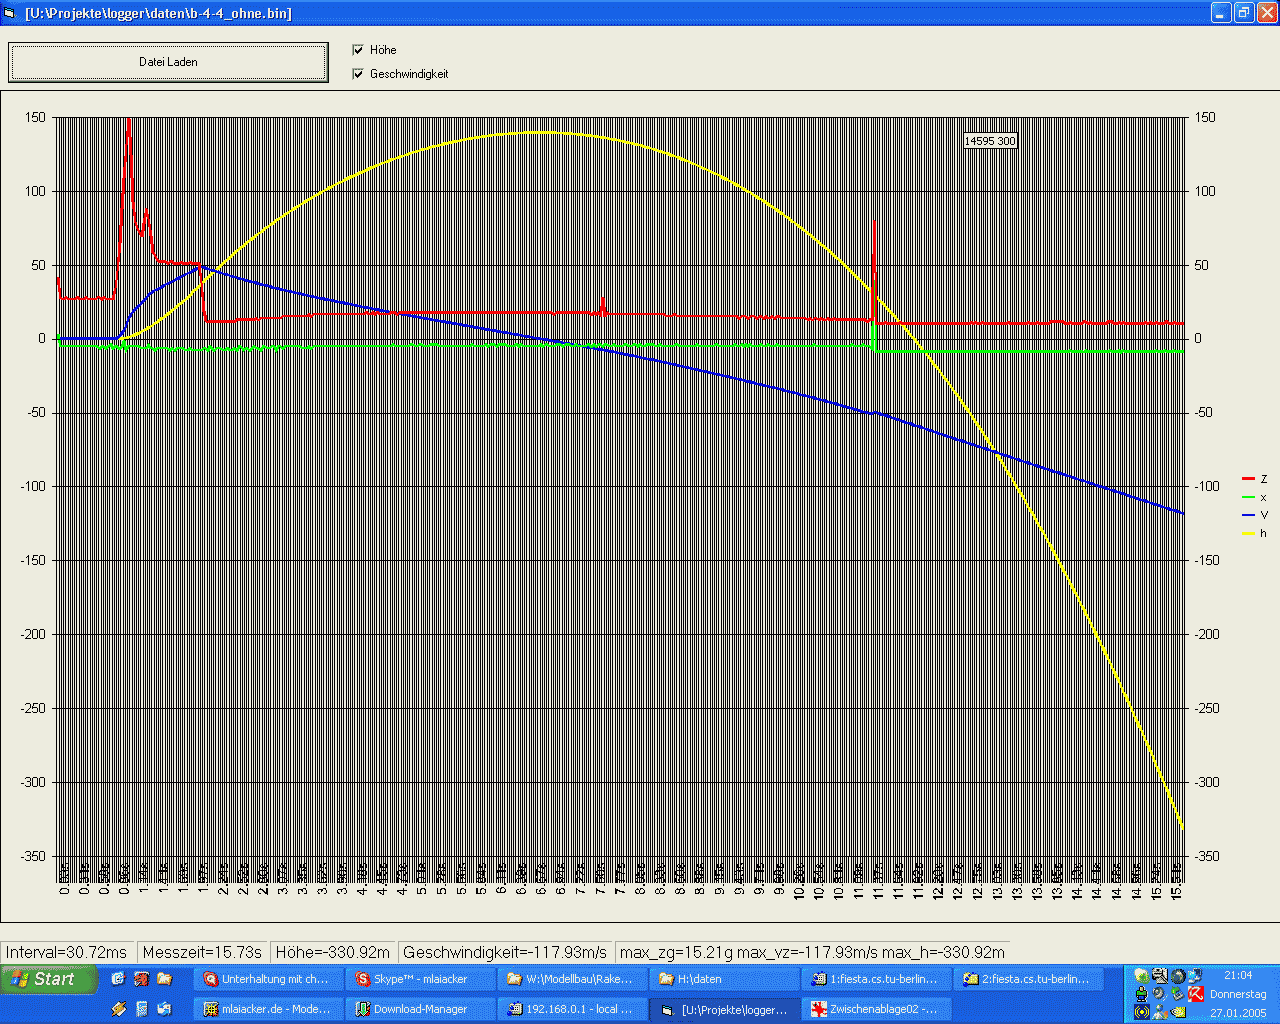Uncheck the Höhe checkbox
Image resolution: width=1280 pixels, height=1024 pixels.
(x=358, y=50)
